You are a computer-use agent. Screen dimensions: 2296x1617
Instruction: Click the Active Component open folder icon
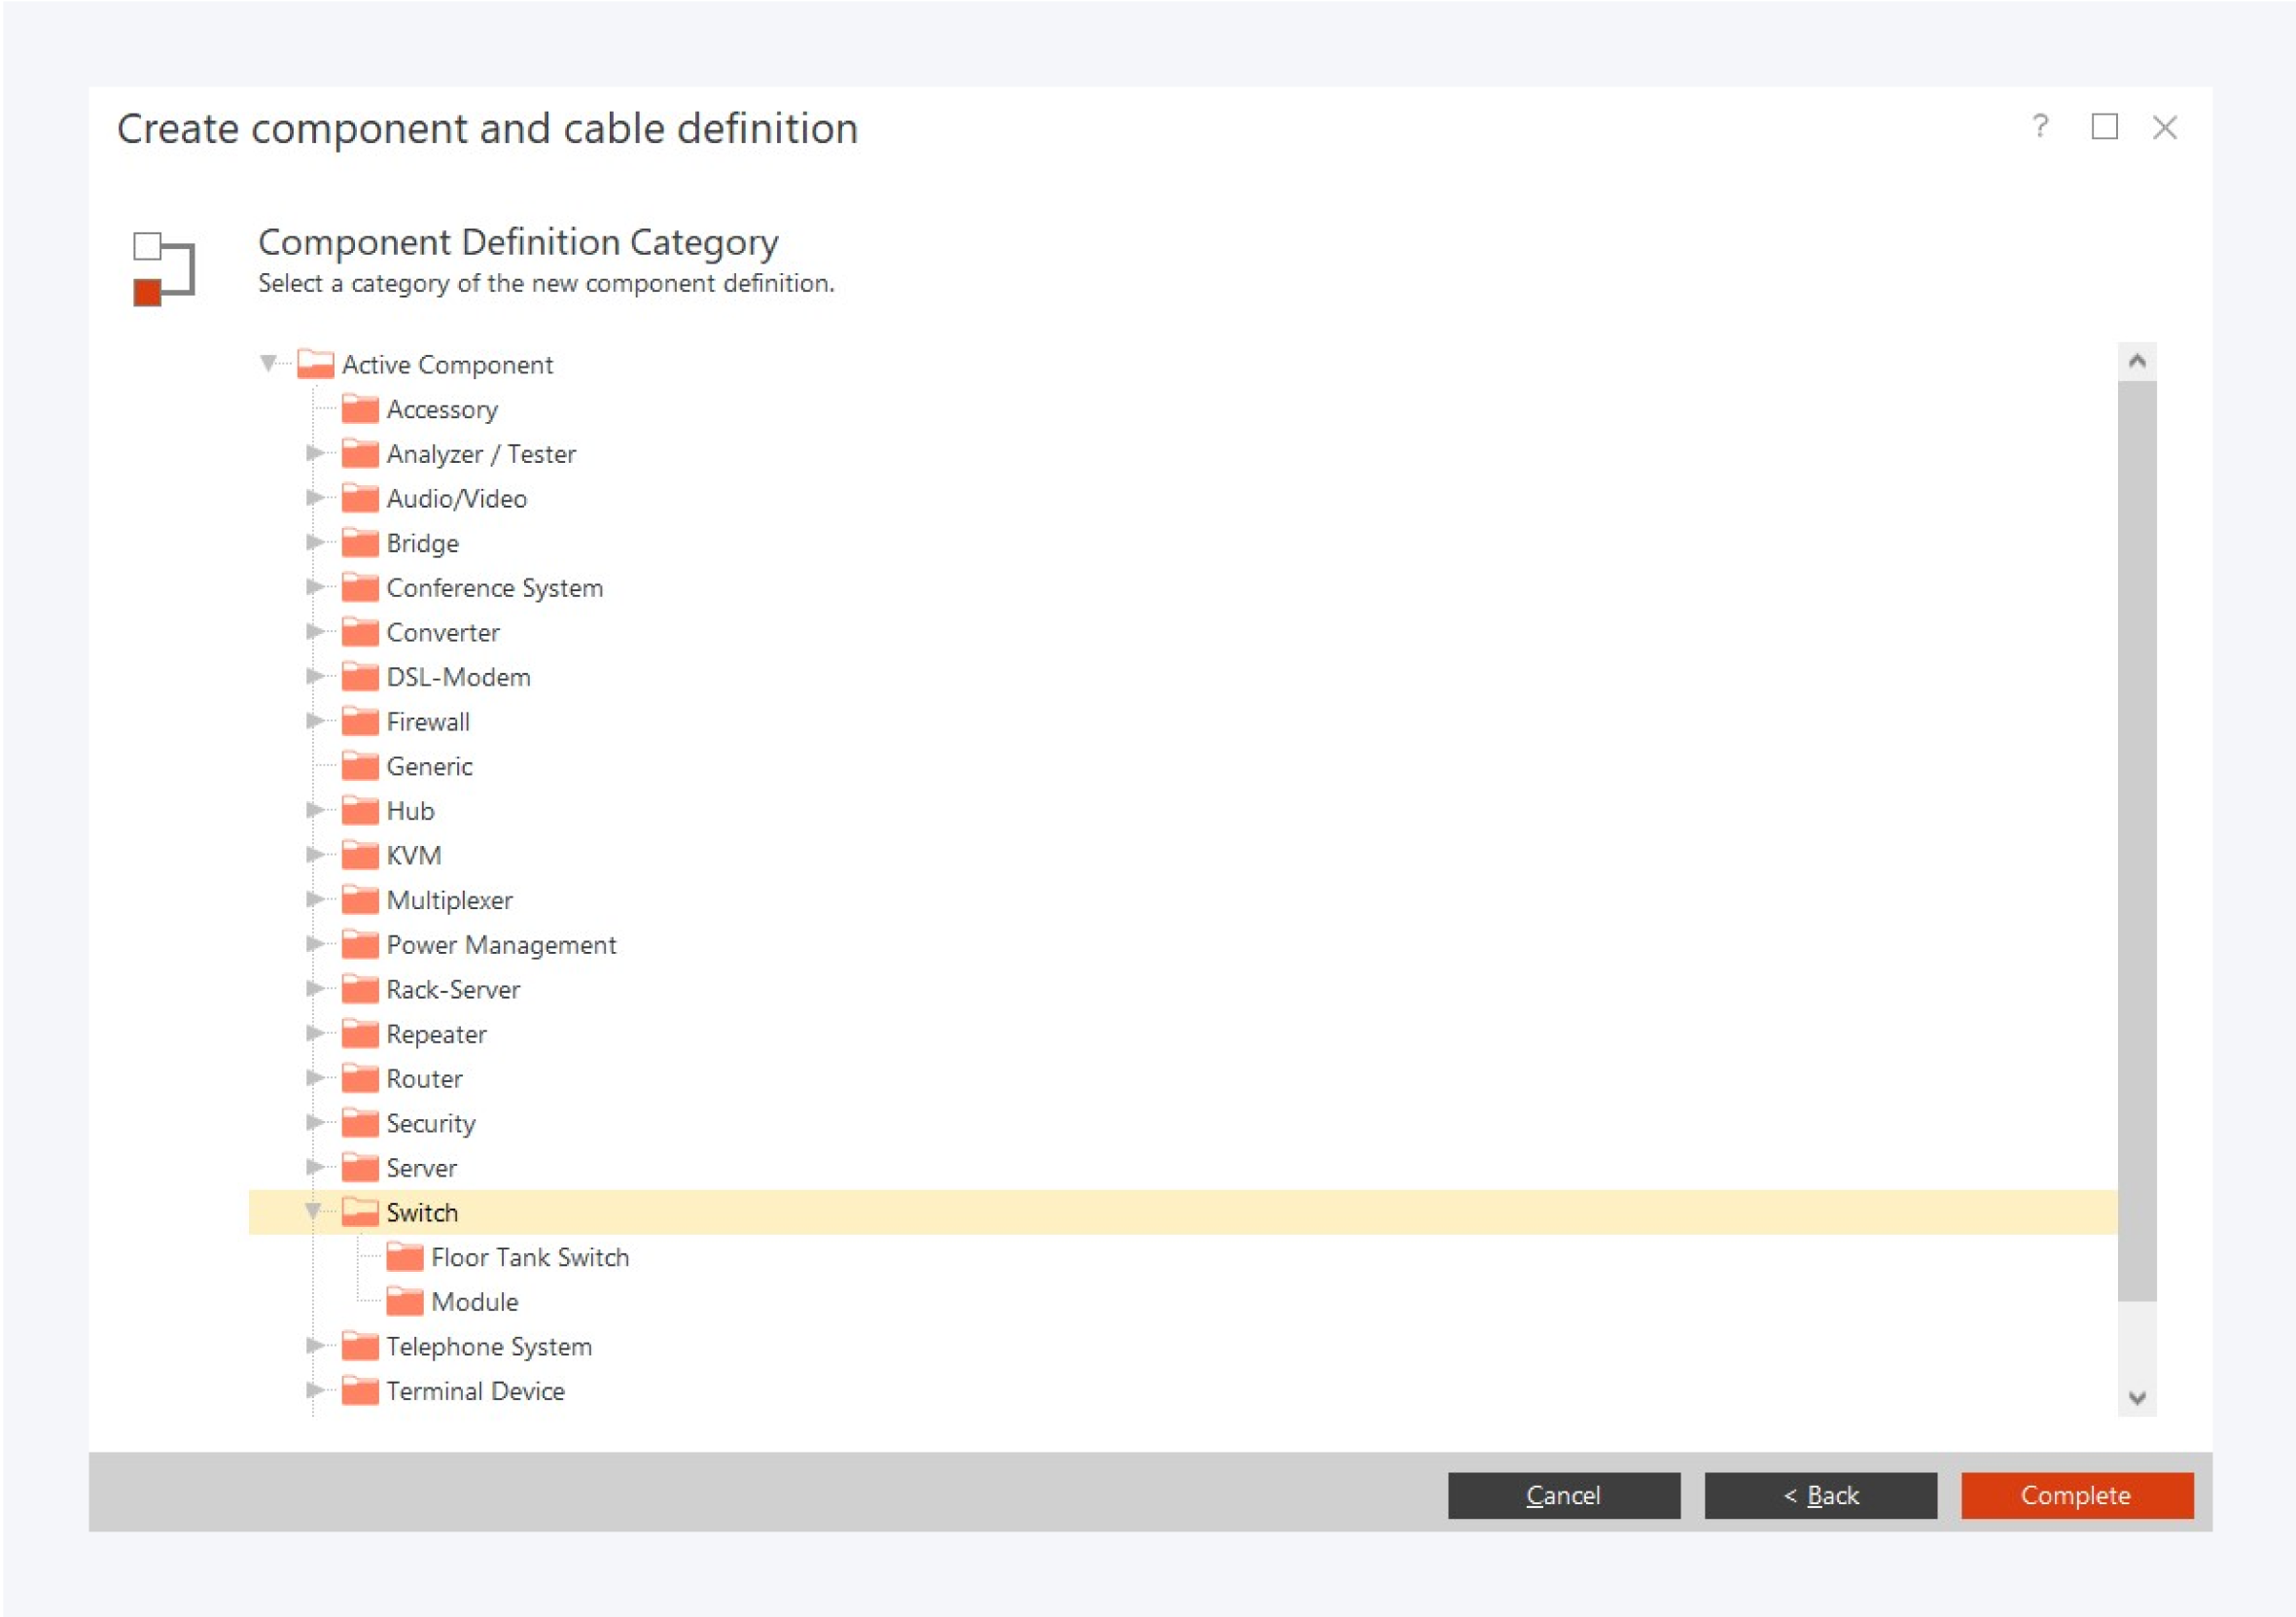[315, 364]
